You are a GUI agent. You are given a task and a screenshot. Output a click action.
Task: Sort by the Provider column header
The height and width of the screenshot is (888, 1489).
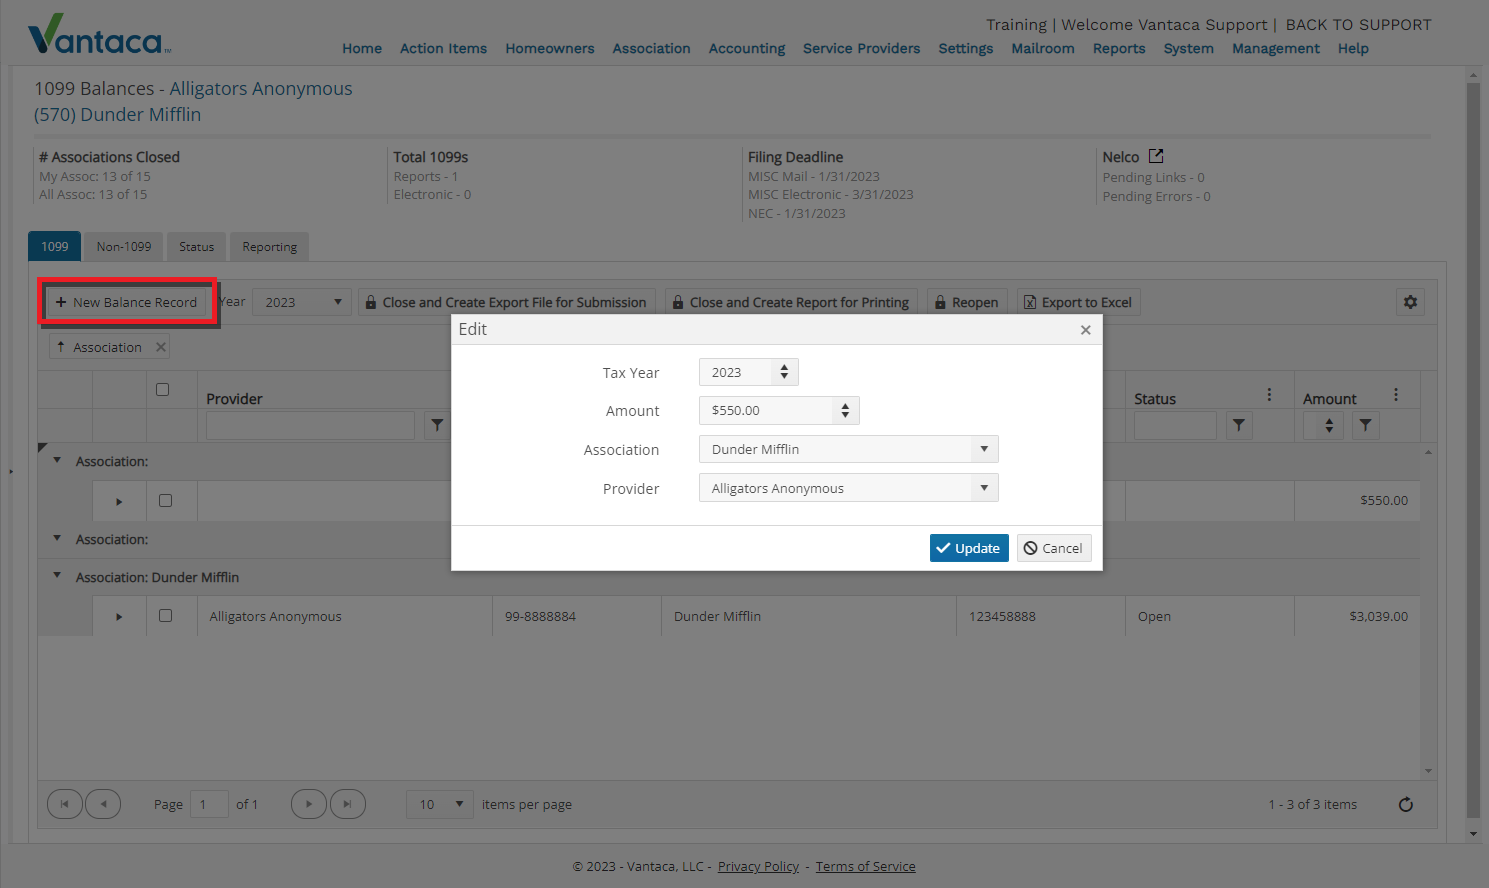[x=234, y=399]
